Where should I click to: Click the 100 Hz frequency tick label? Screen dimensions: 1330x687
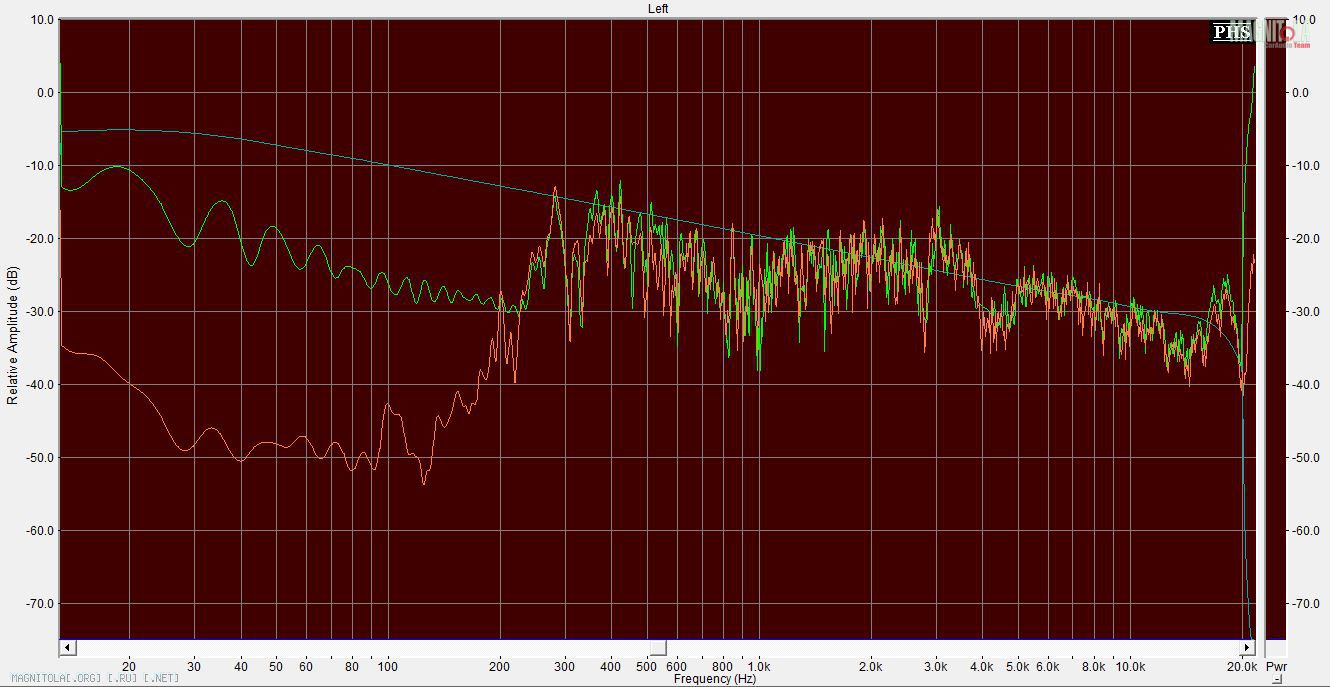(387, 666)
